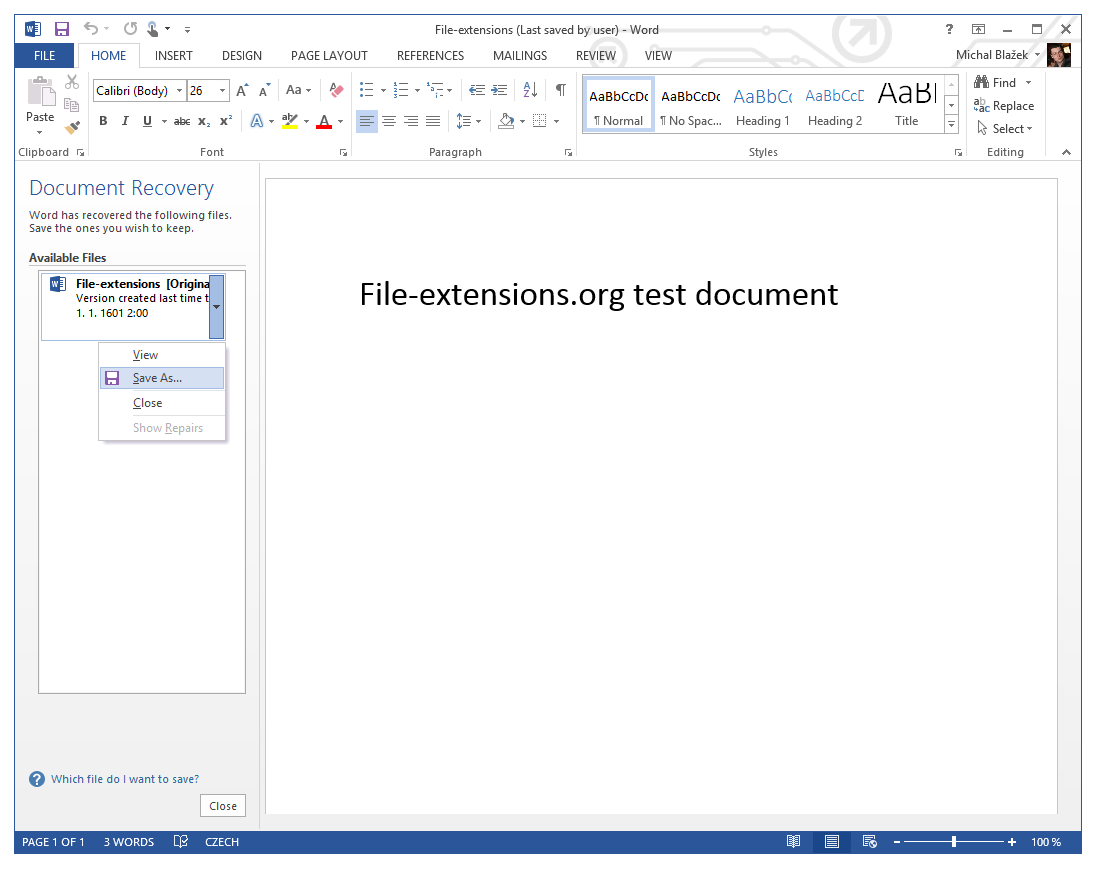The image size is (1100, 872).
Task: Cut selection with scissors icon
Action: (x=72, y=82)
